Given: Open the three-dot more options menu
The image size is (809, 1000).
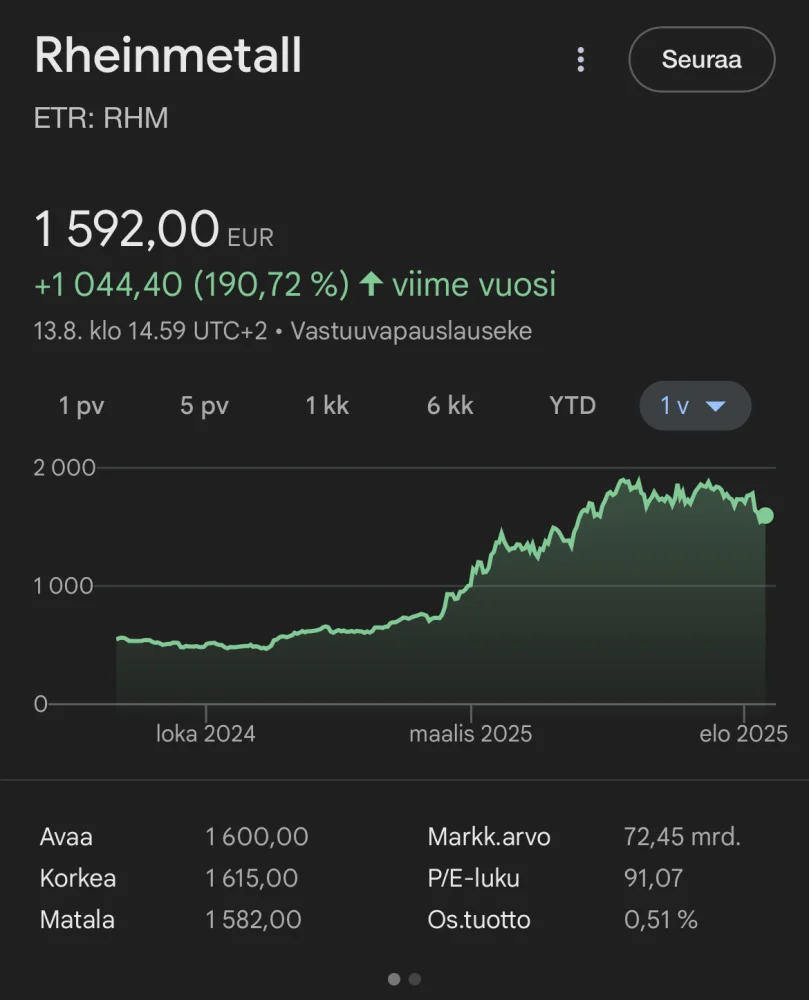Looking at the screenshot, I should pyautogui.click(x=580, y=60).
